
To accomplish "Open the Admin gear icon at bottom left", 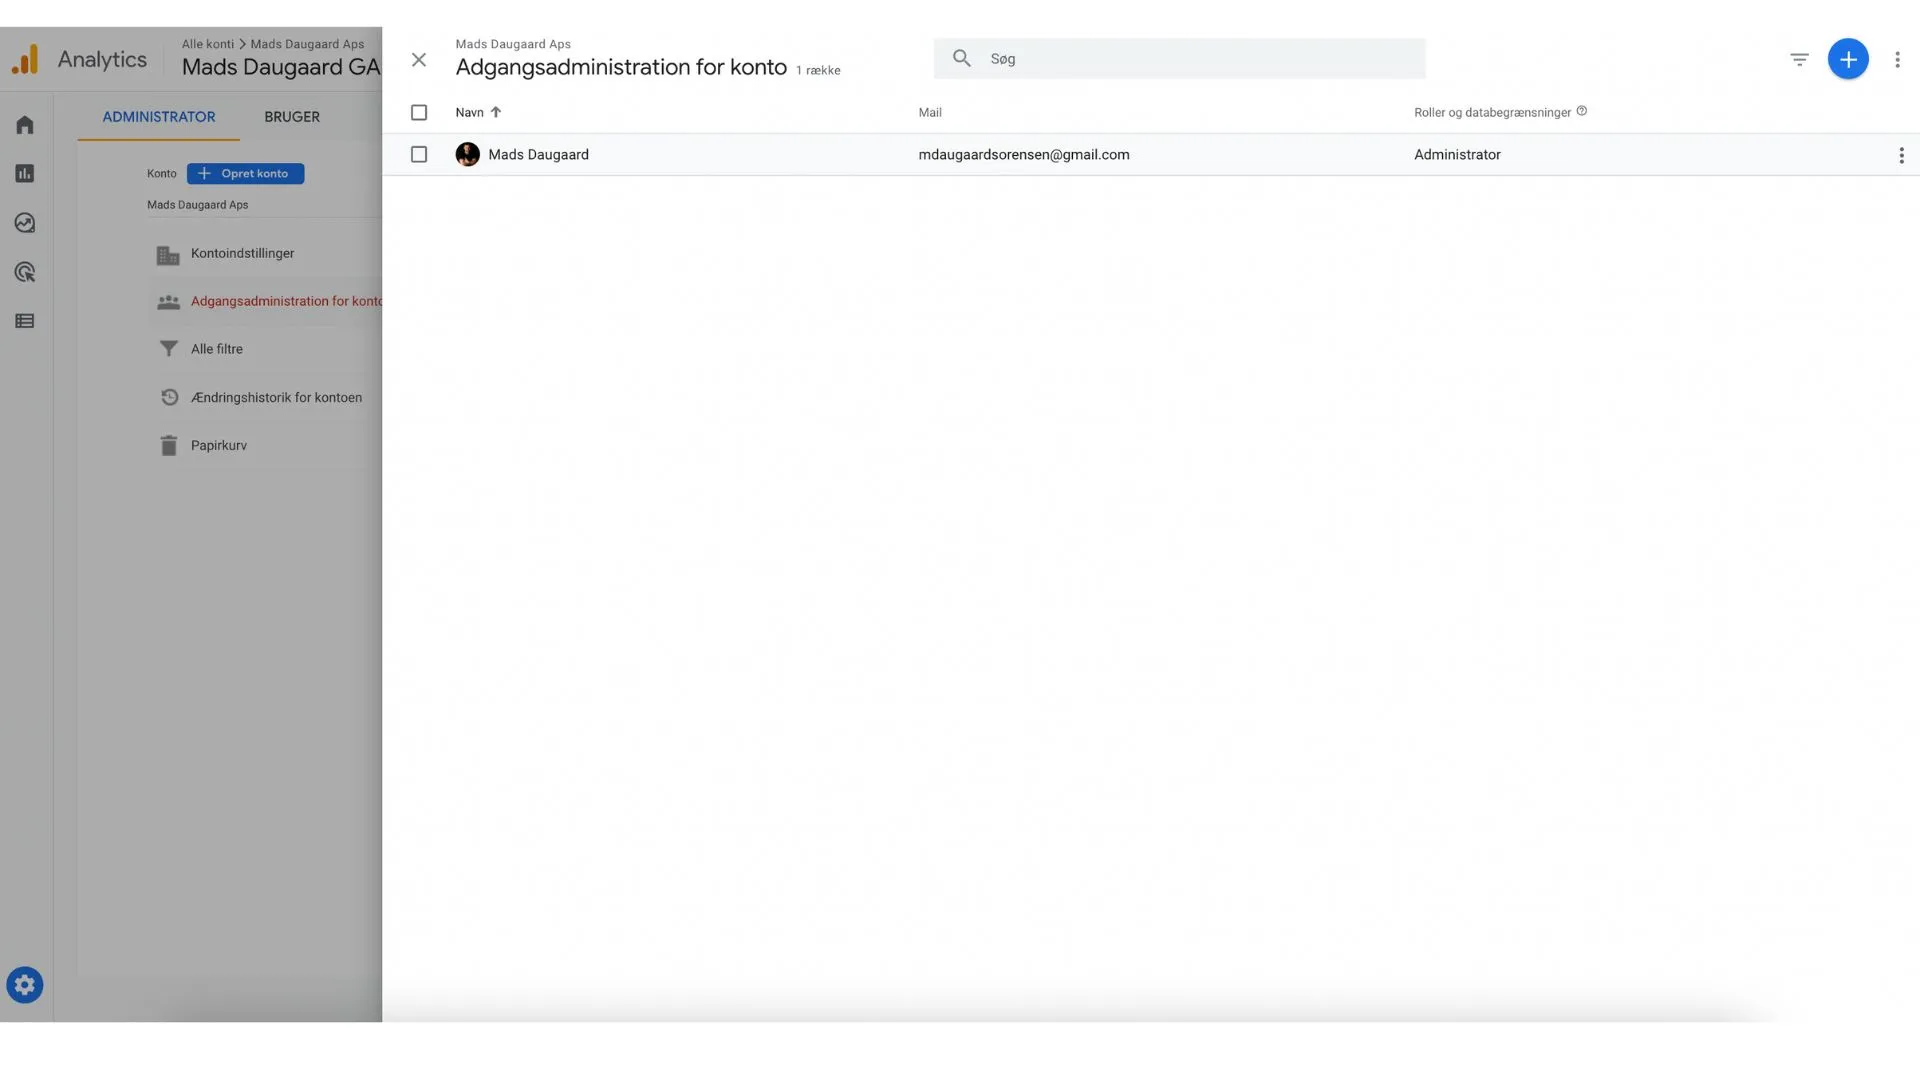I will point(25,985).
